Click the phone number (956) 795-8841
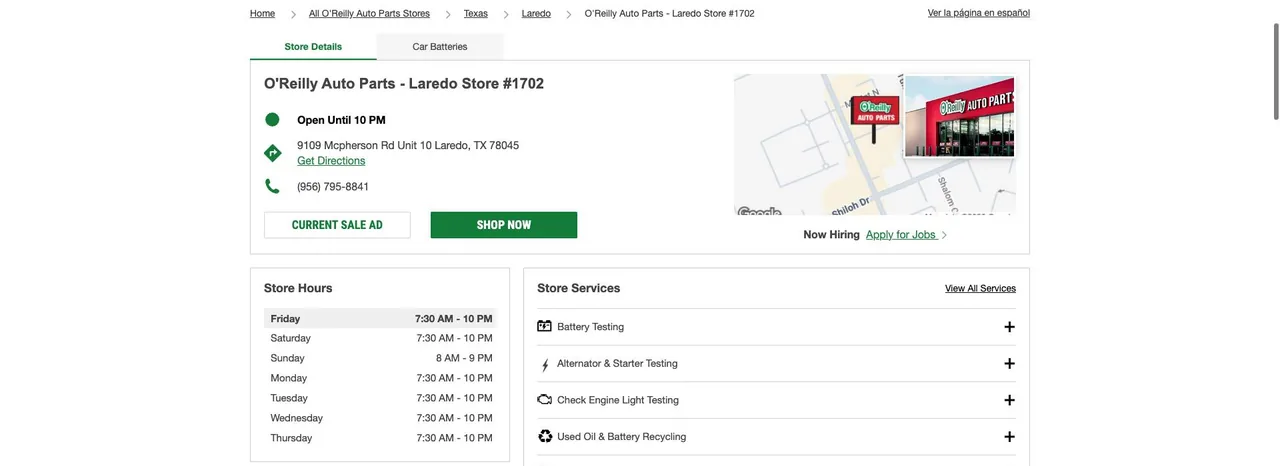Screen dimensions: 1280x466 coord(333,187)
